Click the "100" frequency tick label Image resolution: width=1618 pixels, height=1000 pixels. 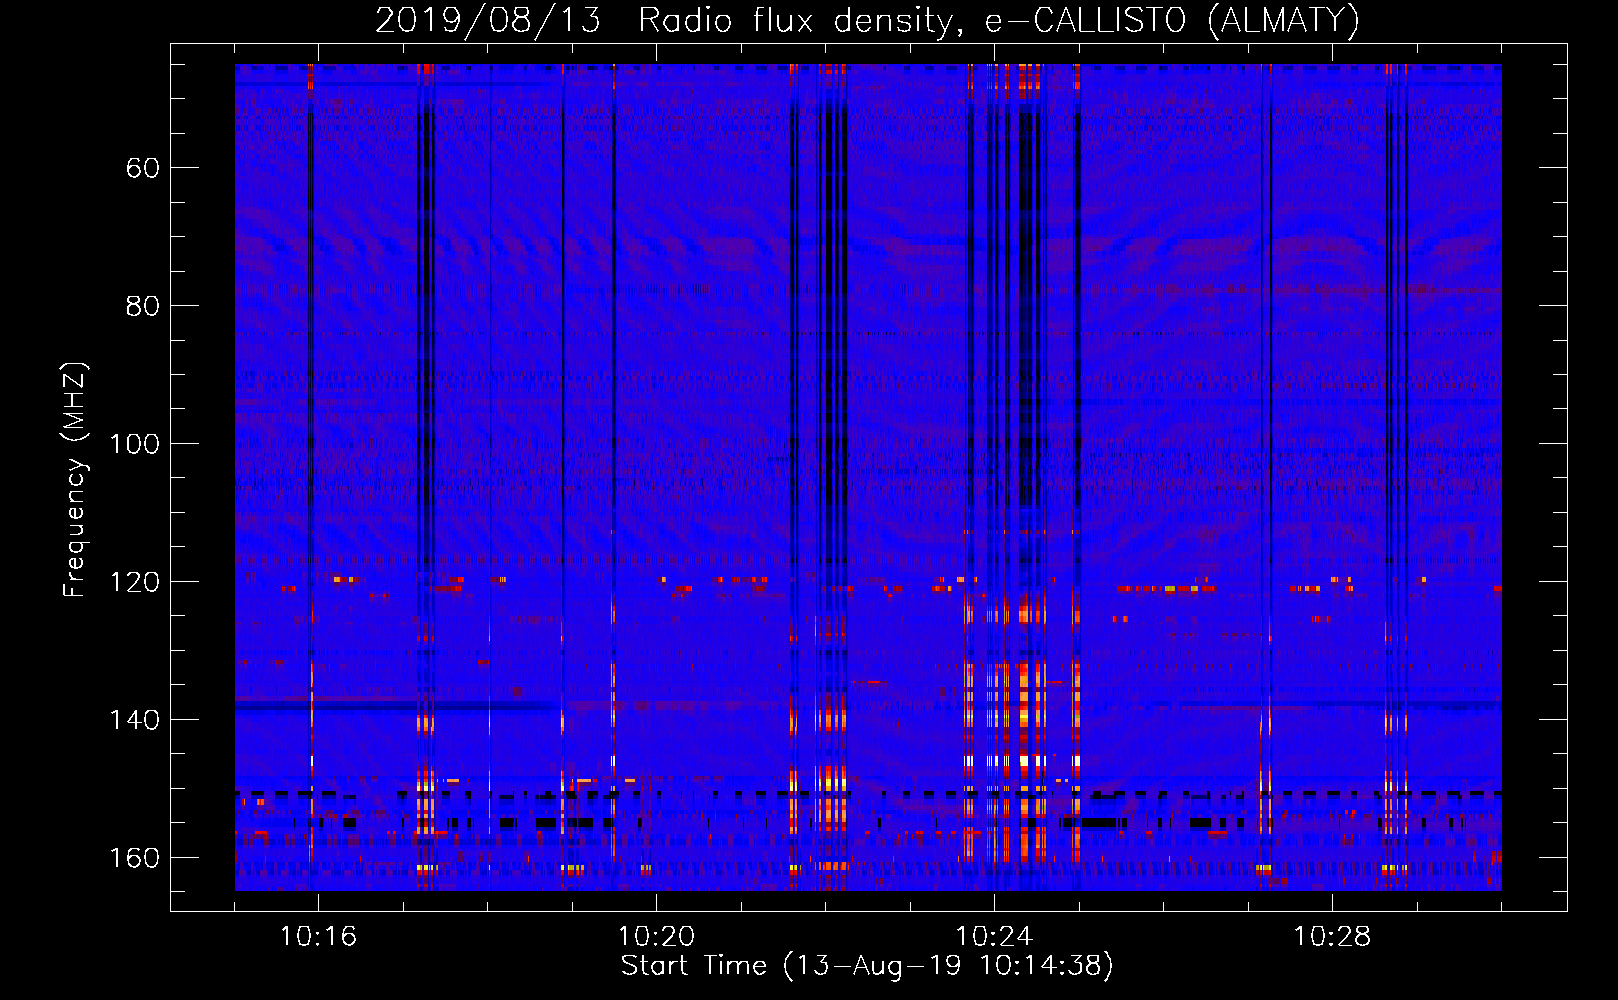135,444
